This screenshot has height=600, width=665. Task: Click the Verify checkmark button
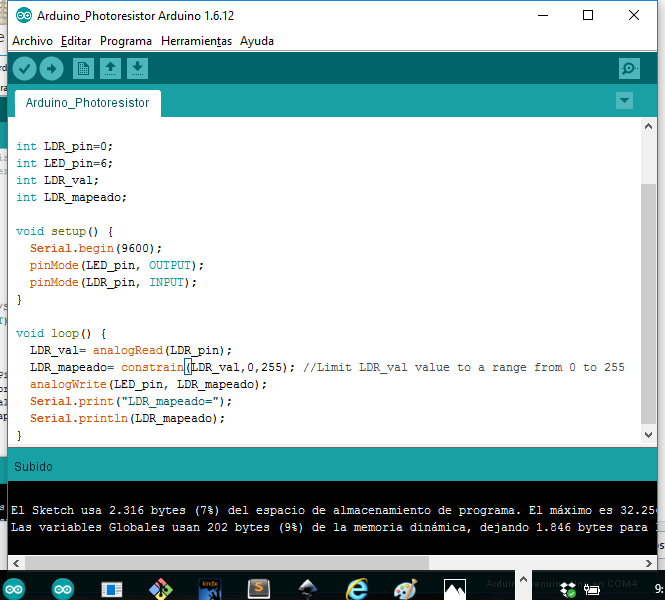[25, 69]
